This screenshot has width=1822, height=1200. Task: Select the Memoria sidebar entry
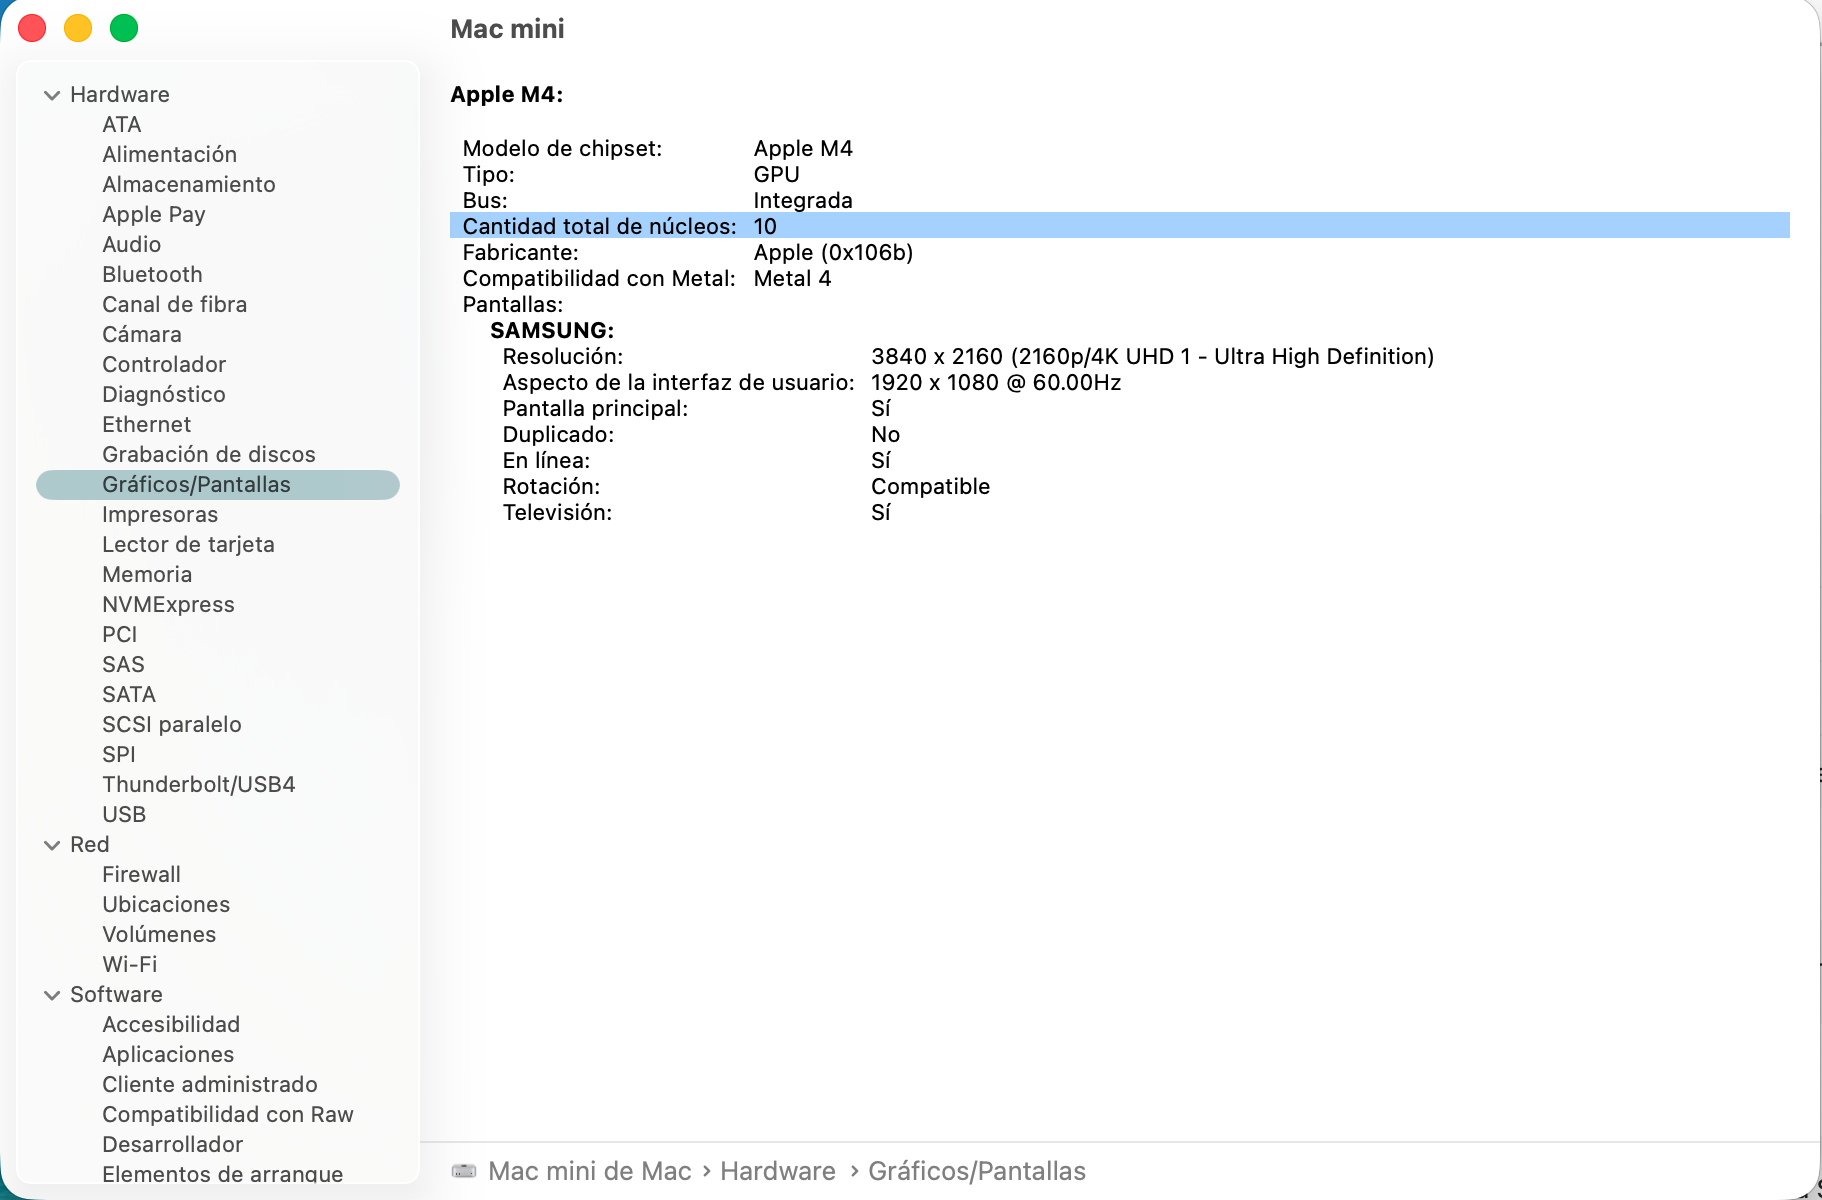coord(147,574)
